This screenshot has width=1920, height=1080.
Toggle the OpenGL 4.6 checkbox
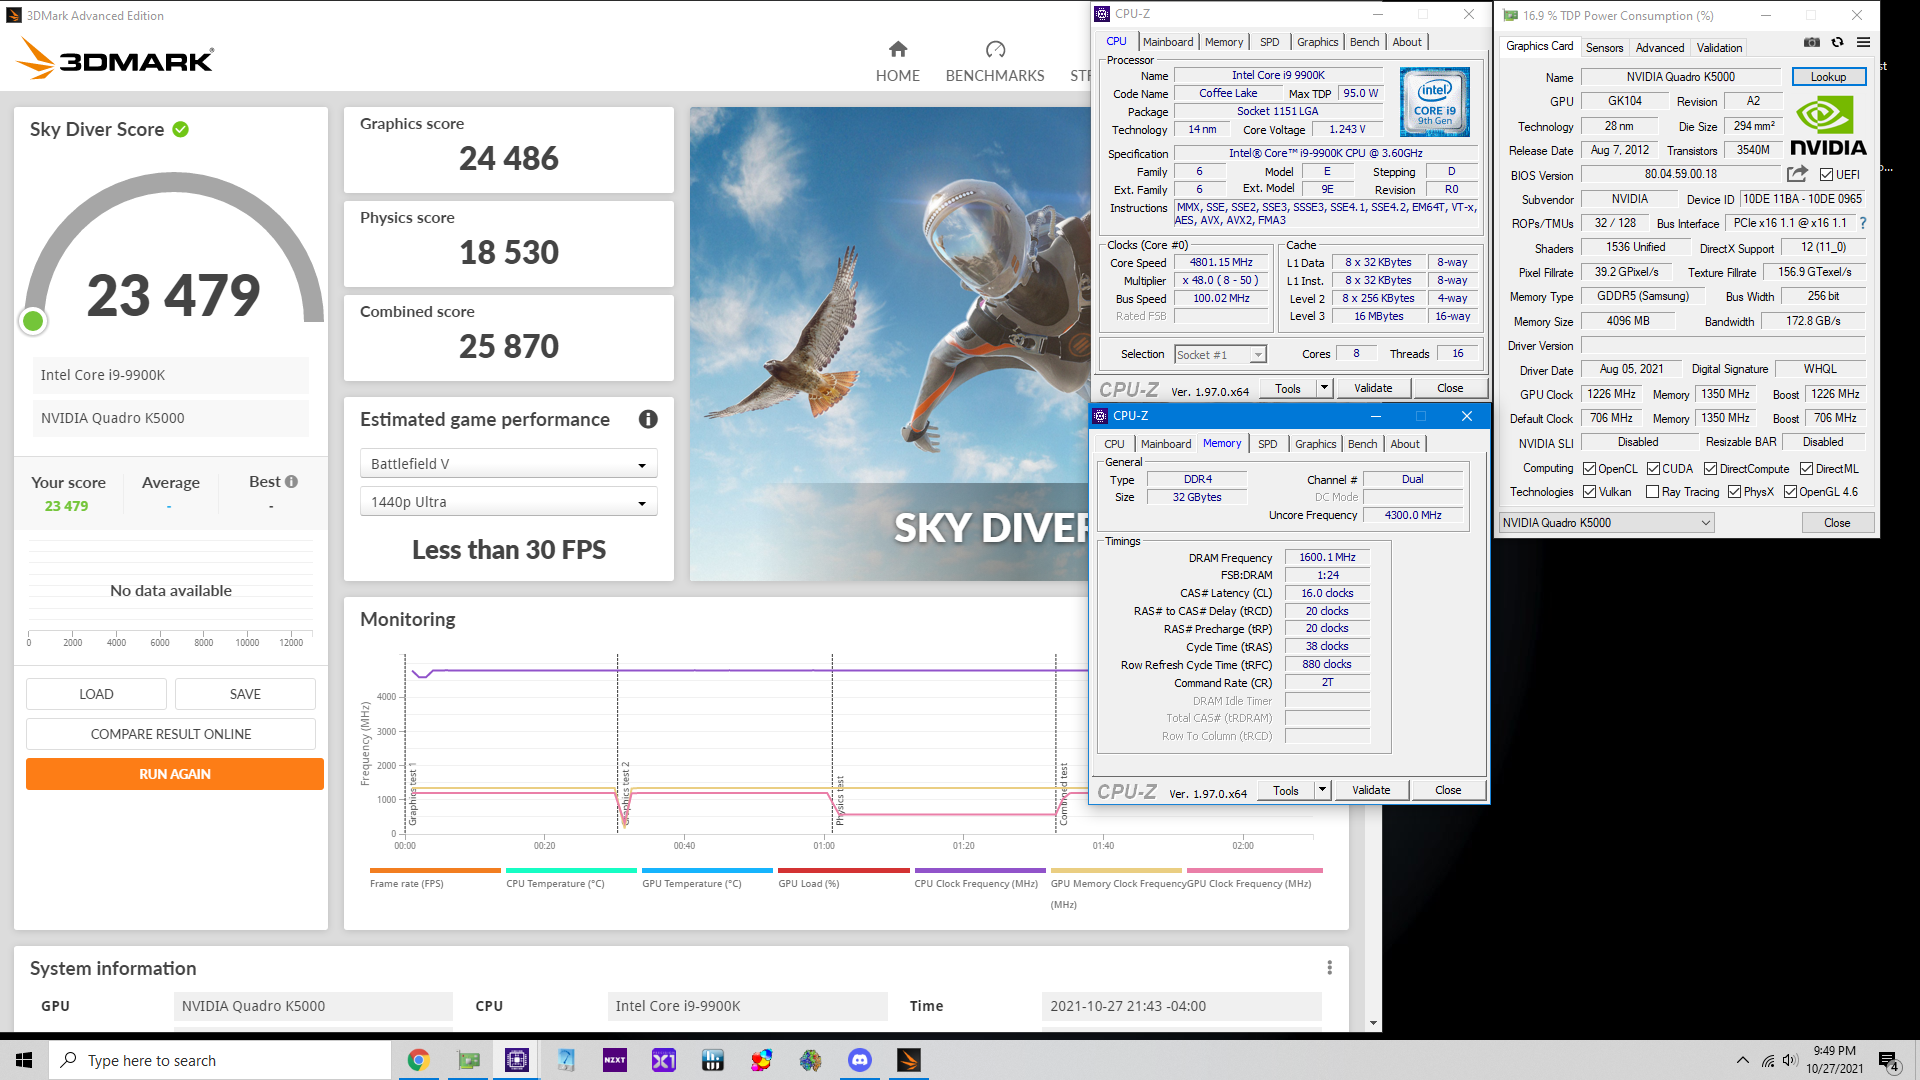(x=1790, y=491)
